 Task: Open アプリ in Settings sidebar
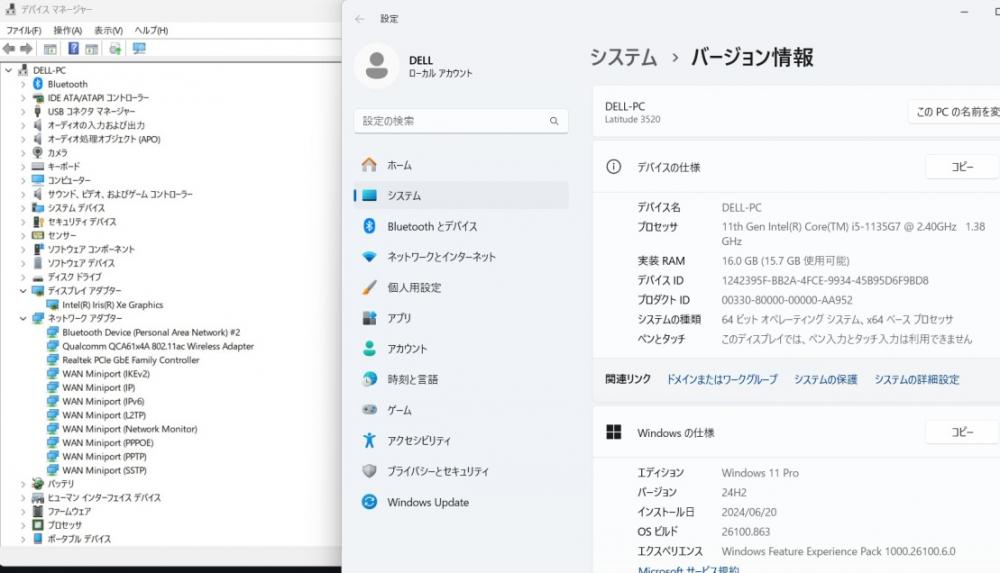pos(460,318)
